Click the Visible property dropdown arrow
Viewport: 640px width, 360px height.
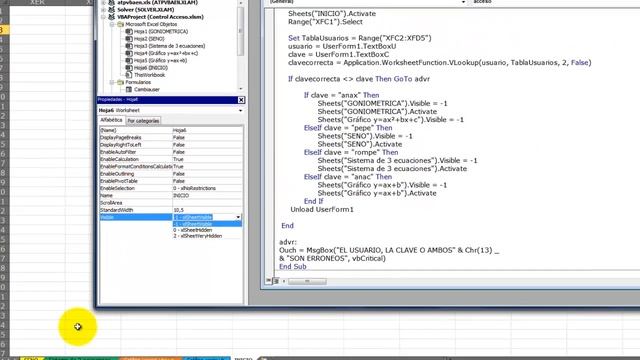[238, 217]
